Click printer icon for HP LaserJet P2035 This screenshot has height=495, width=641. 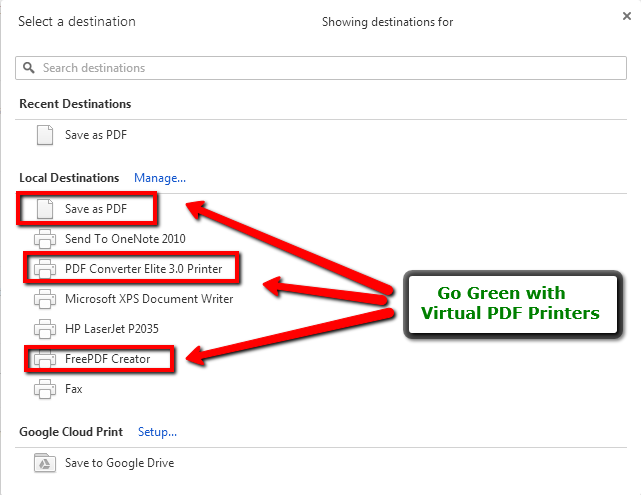[45, 329]
